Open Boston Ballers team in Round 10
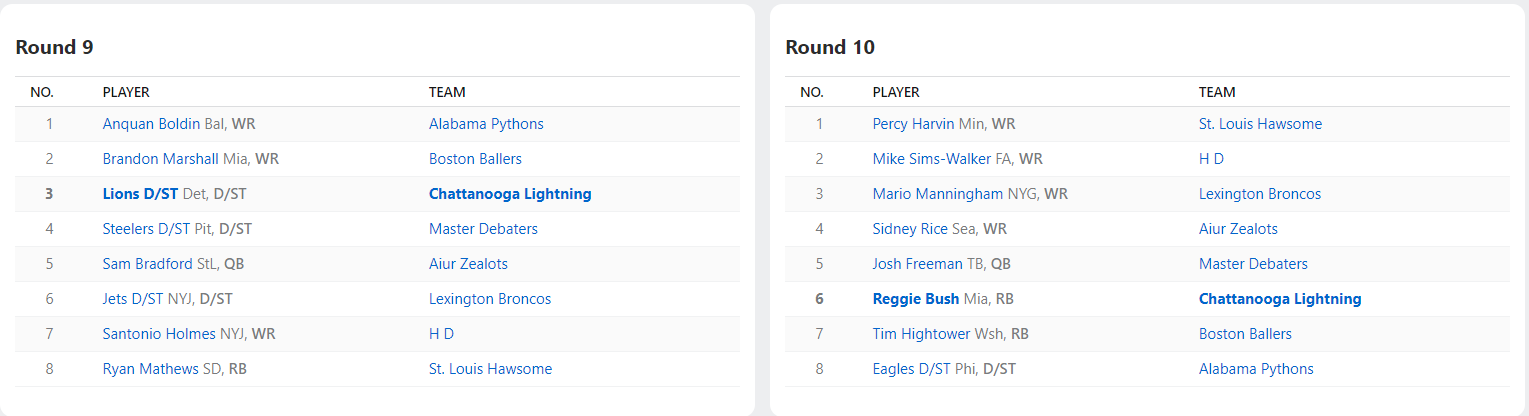The width and height of the screenshot is (1529, 416). point(1245,334)
